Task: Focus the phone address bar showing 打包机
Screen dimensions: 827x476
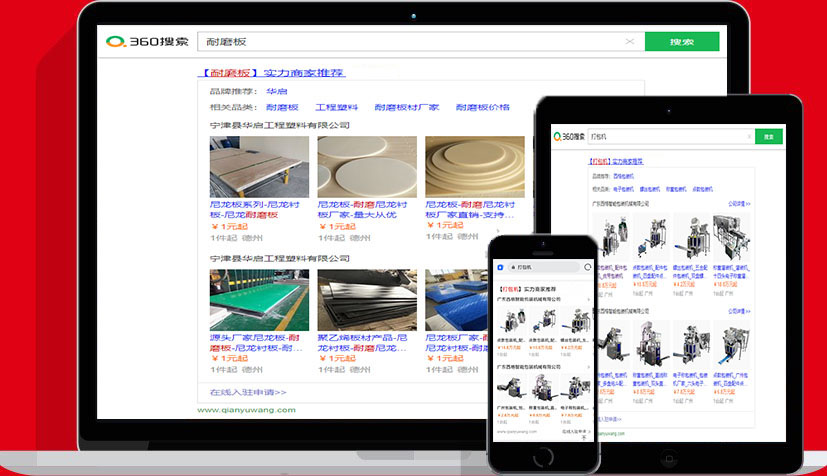Action: [x=543, y=267]
